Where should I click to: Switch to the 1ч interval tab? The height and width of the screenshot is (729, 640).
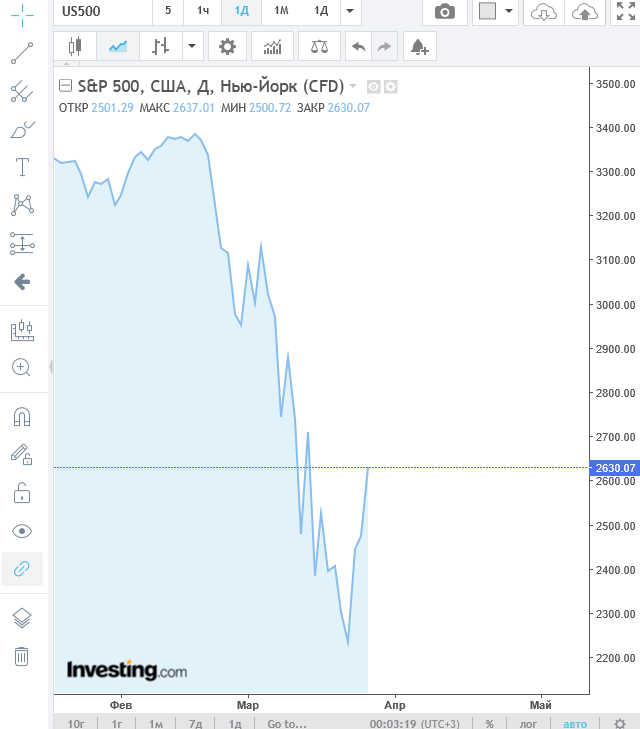click(203, 11)
